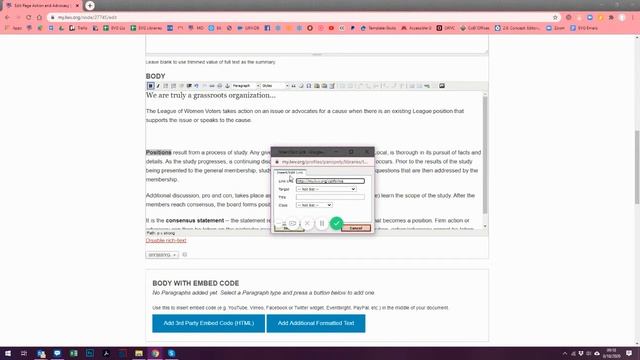The image size is (640, 360).
Task: Open the Styles dropdown in editor toolbar
Action: click(x=275, y=86)
